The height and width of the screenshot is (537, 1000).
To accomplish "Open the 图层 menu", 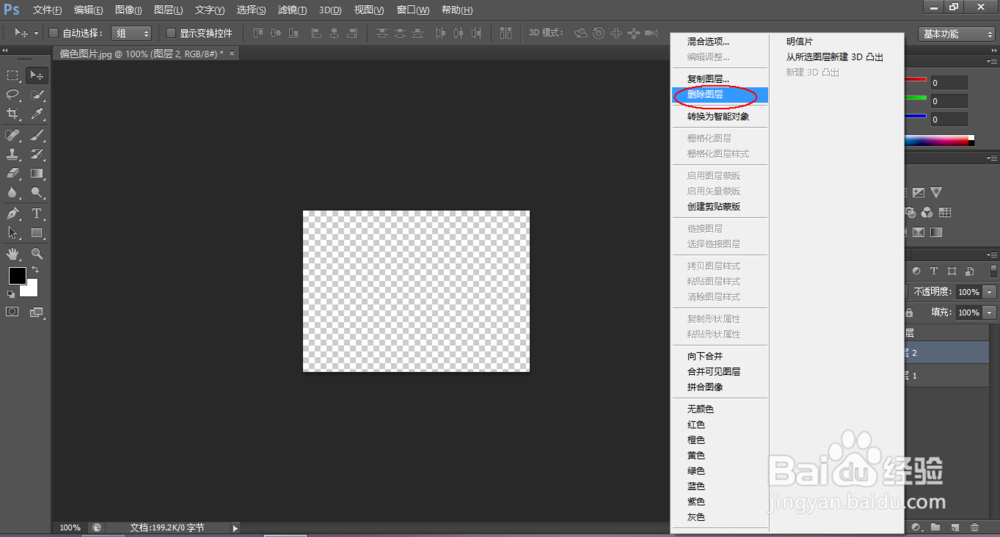I will pos(168,10).
